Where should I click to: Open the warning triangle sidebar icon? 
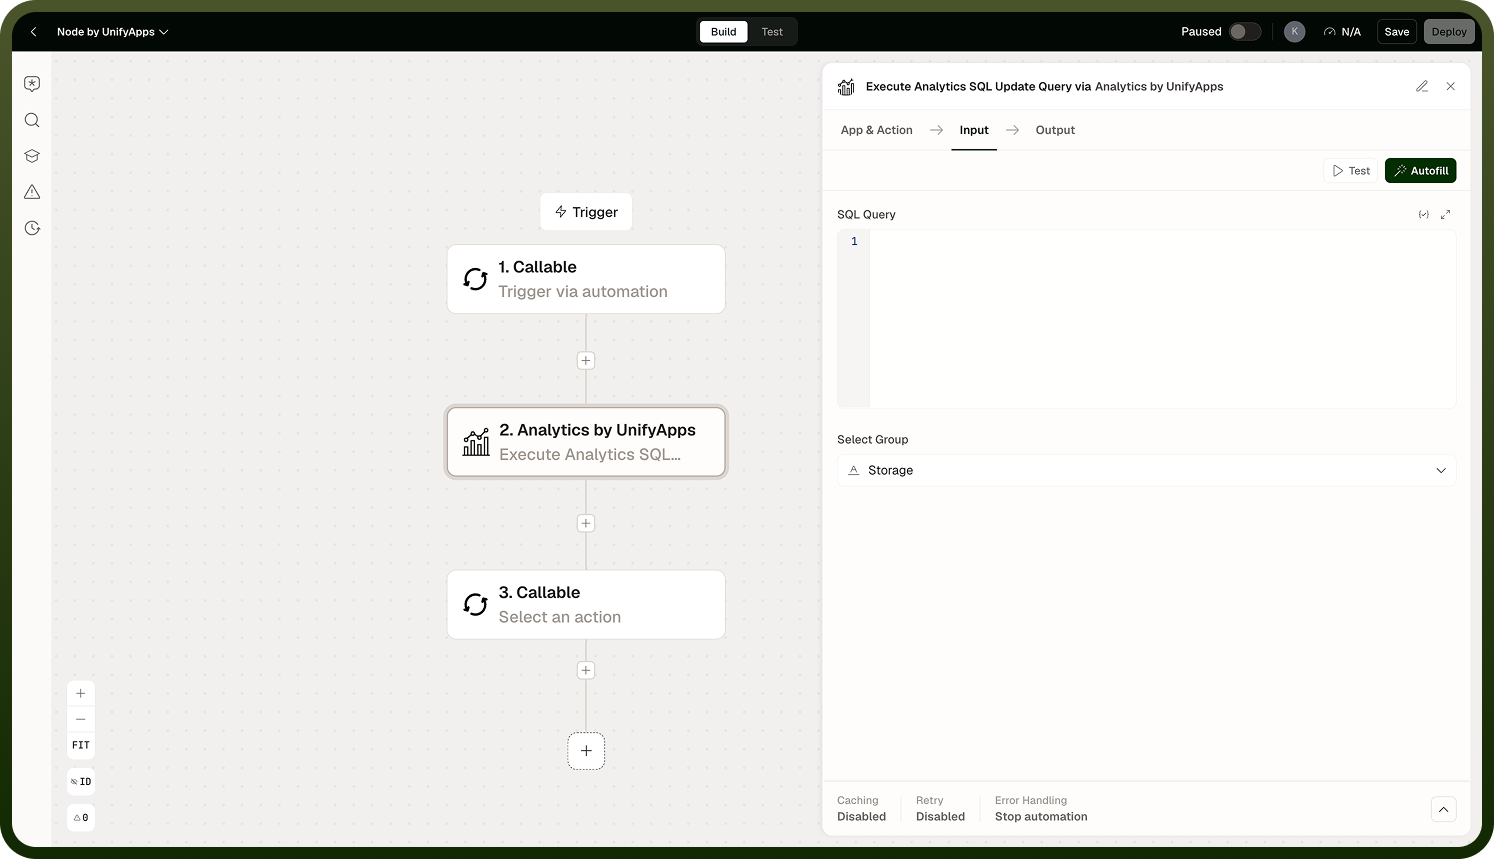[32, 192]
